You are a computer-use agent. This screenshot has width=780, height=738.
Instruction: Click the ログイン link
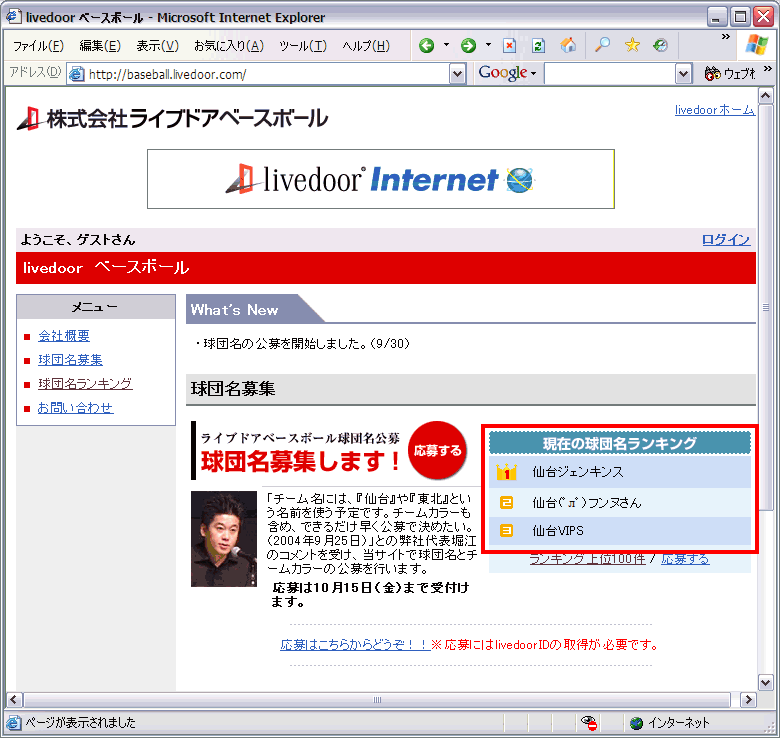[726, 239]
